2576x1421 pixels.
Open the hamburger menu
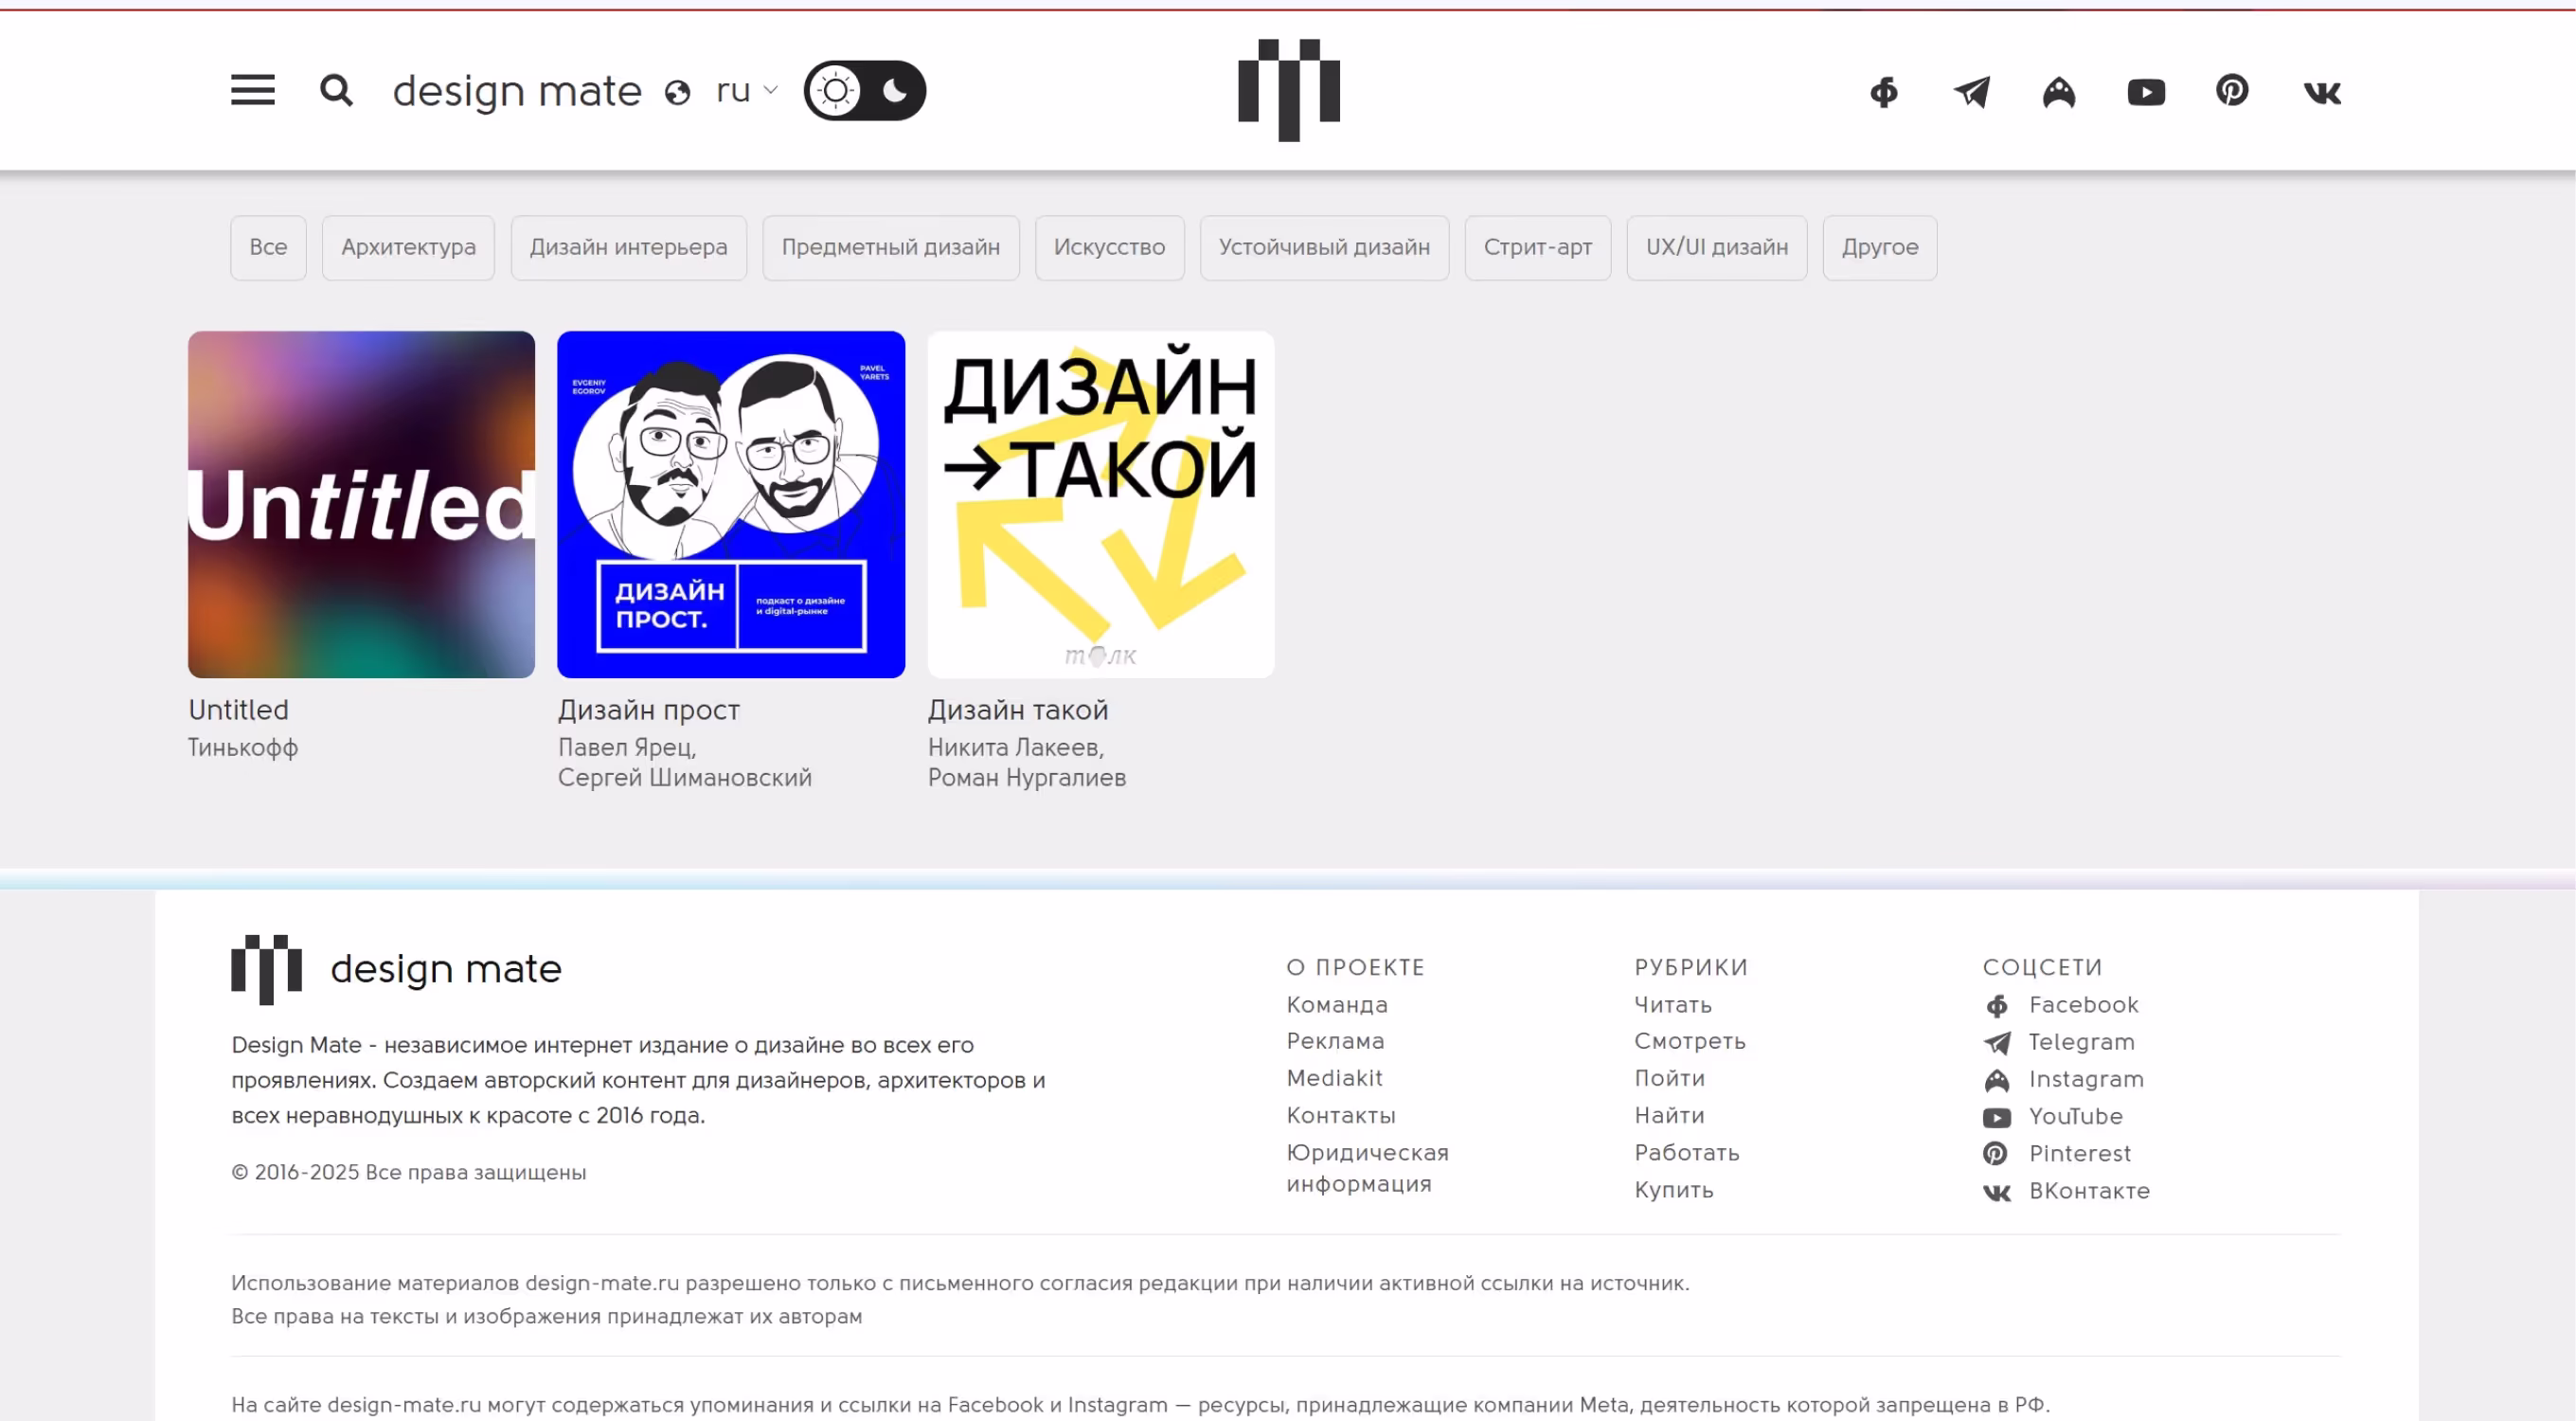[252, 91]
